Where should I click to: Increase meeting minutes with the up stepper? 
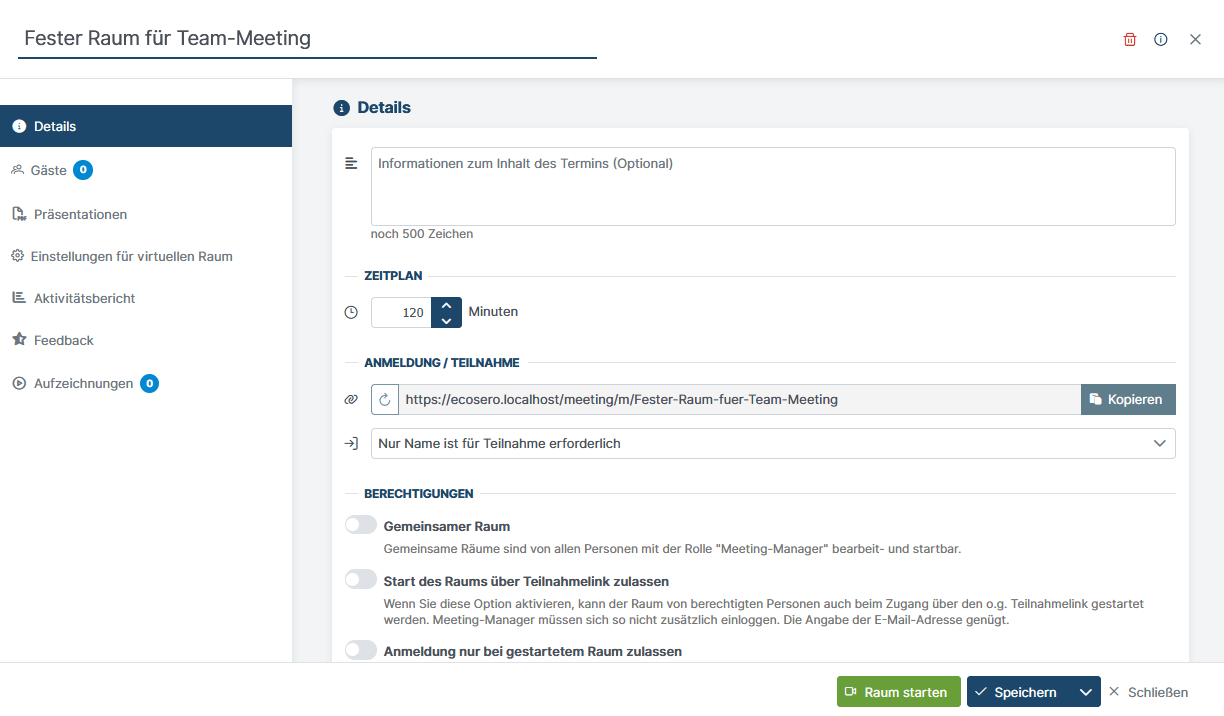click(x=447, y=305)
